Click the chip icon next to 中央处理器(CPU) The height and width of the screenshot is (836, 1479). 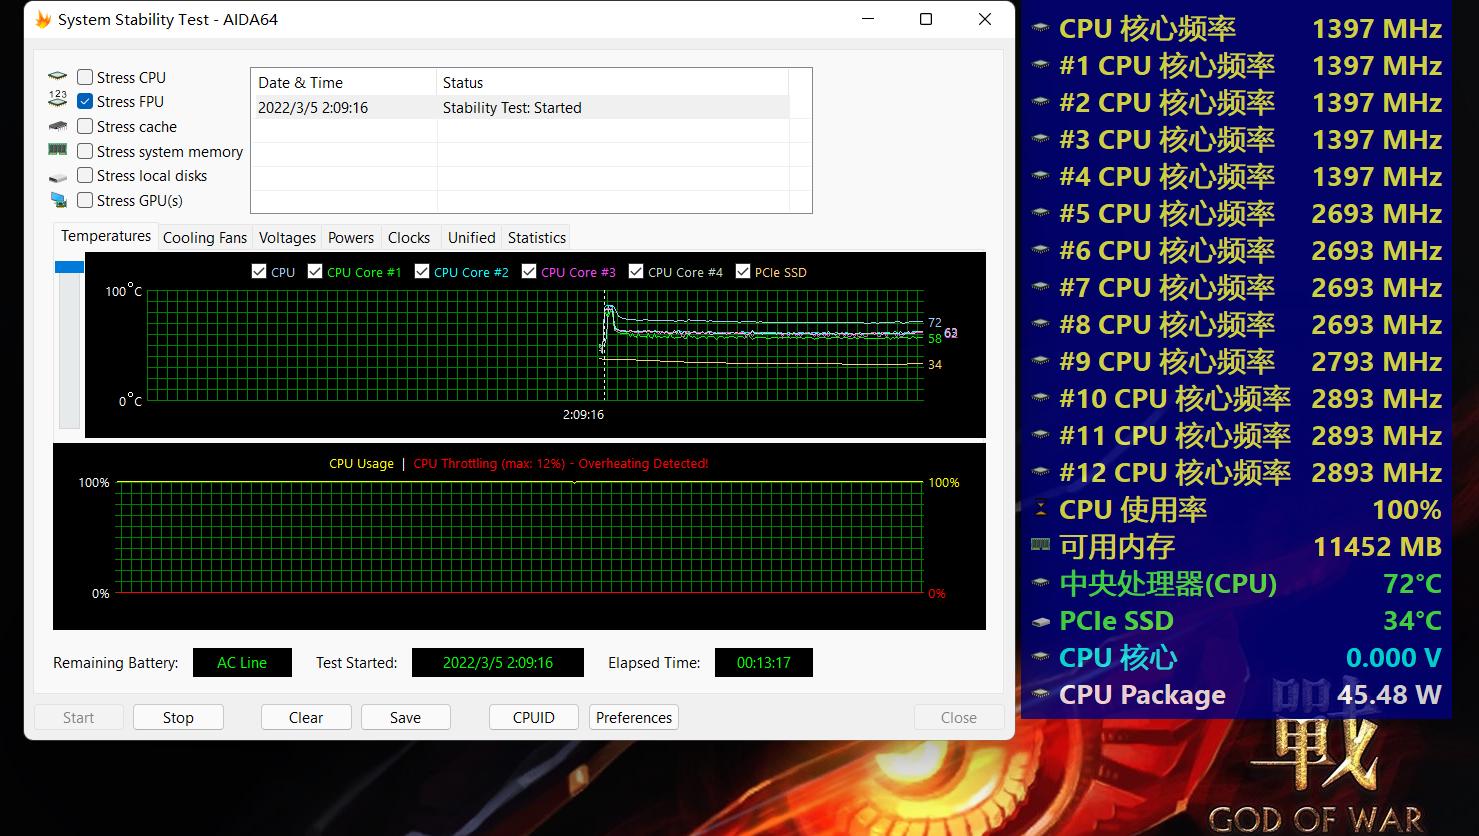coord(1041,584)
